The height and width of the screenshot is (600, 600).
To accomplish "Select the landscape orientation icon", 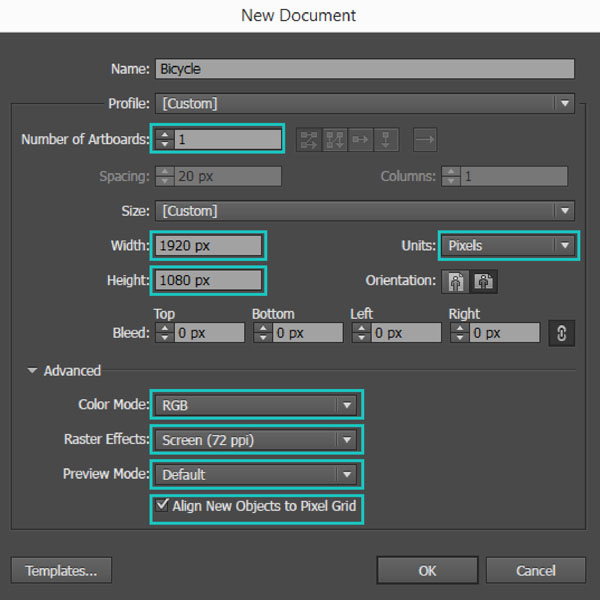I will (483, 281).
